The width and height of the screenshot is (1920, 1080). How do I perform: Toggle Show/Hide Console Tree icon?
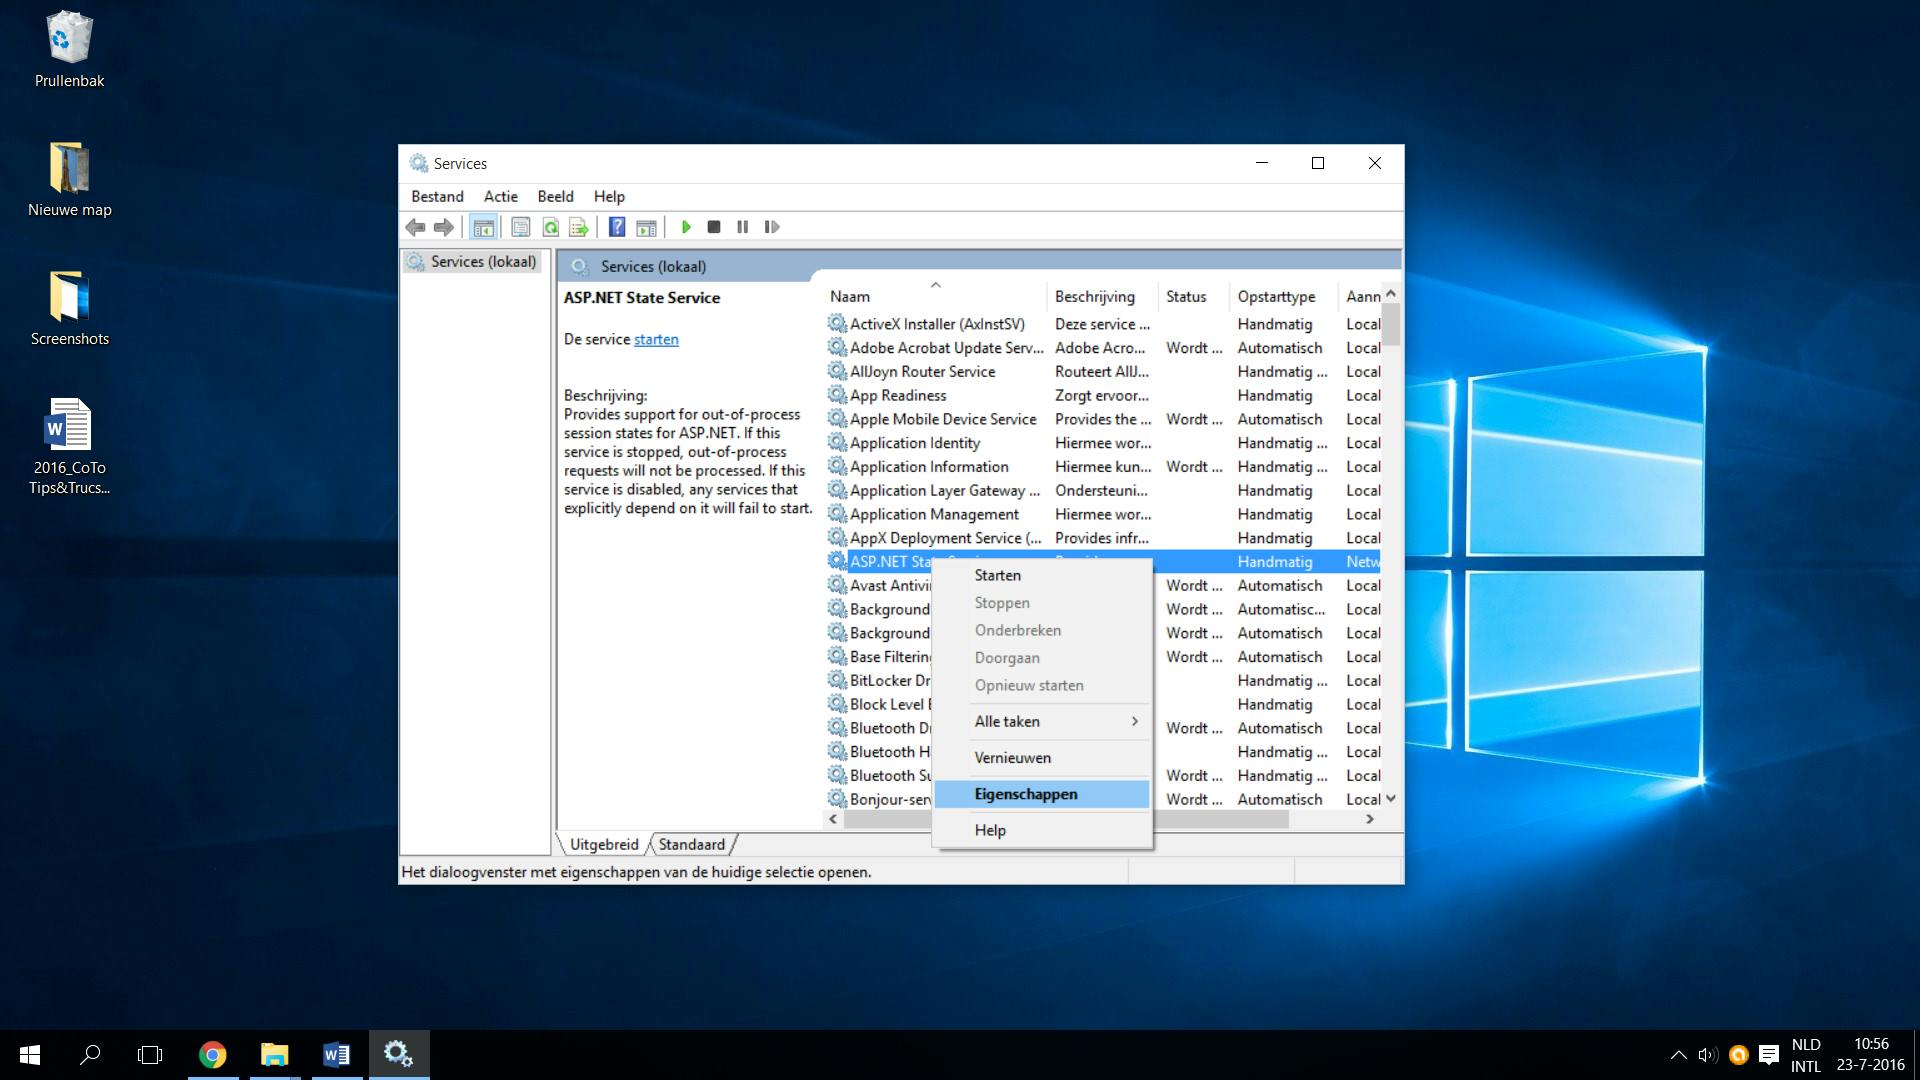tap(483, 227)
